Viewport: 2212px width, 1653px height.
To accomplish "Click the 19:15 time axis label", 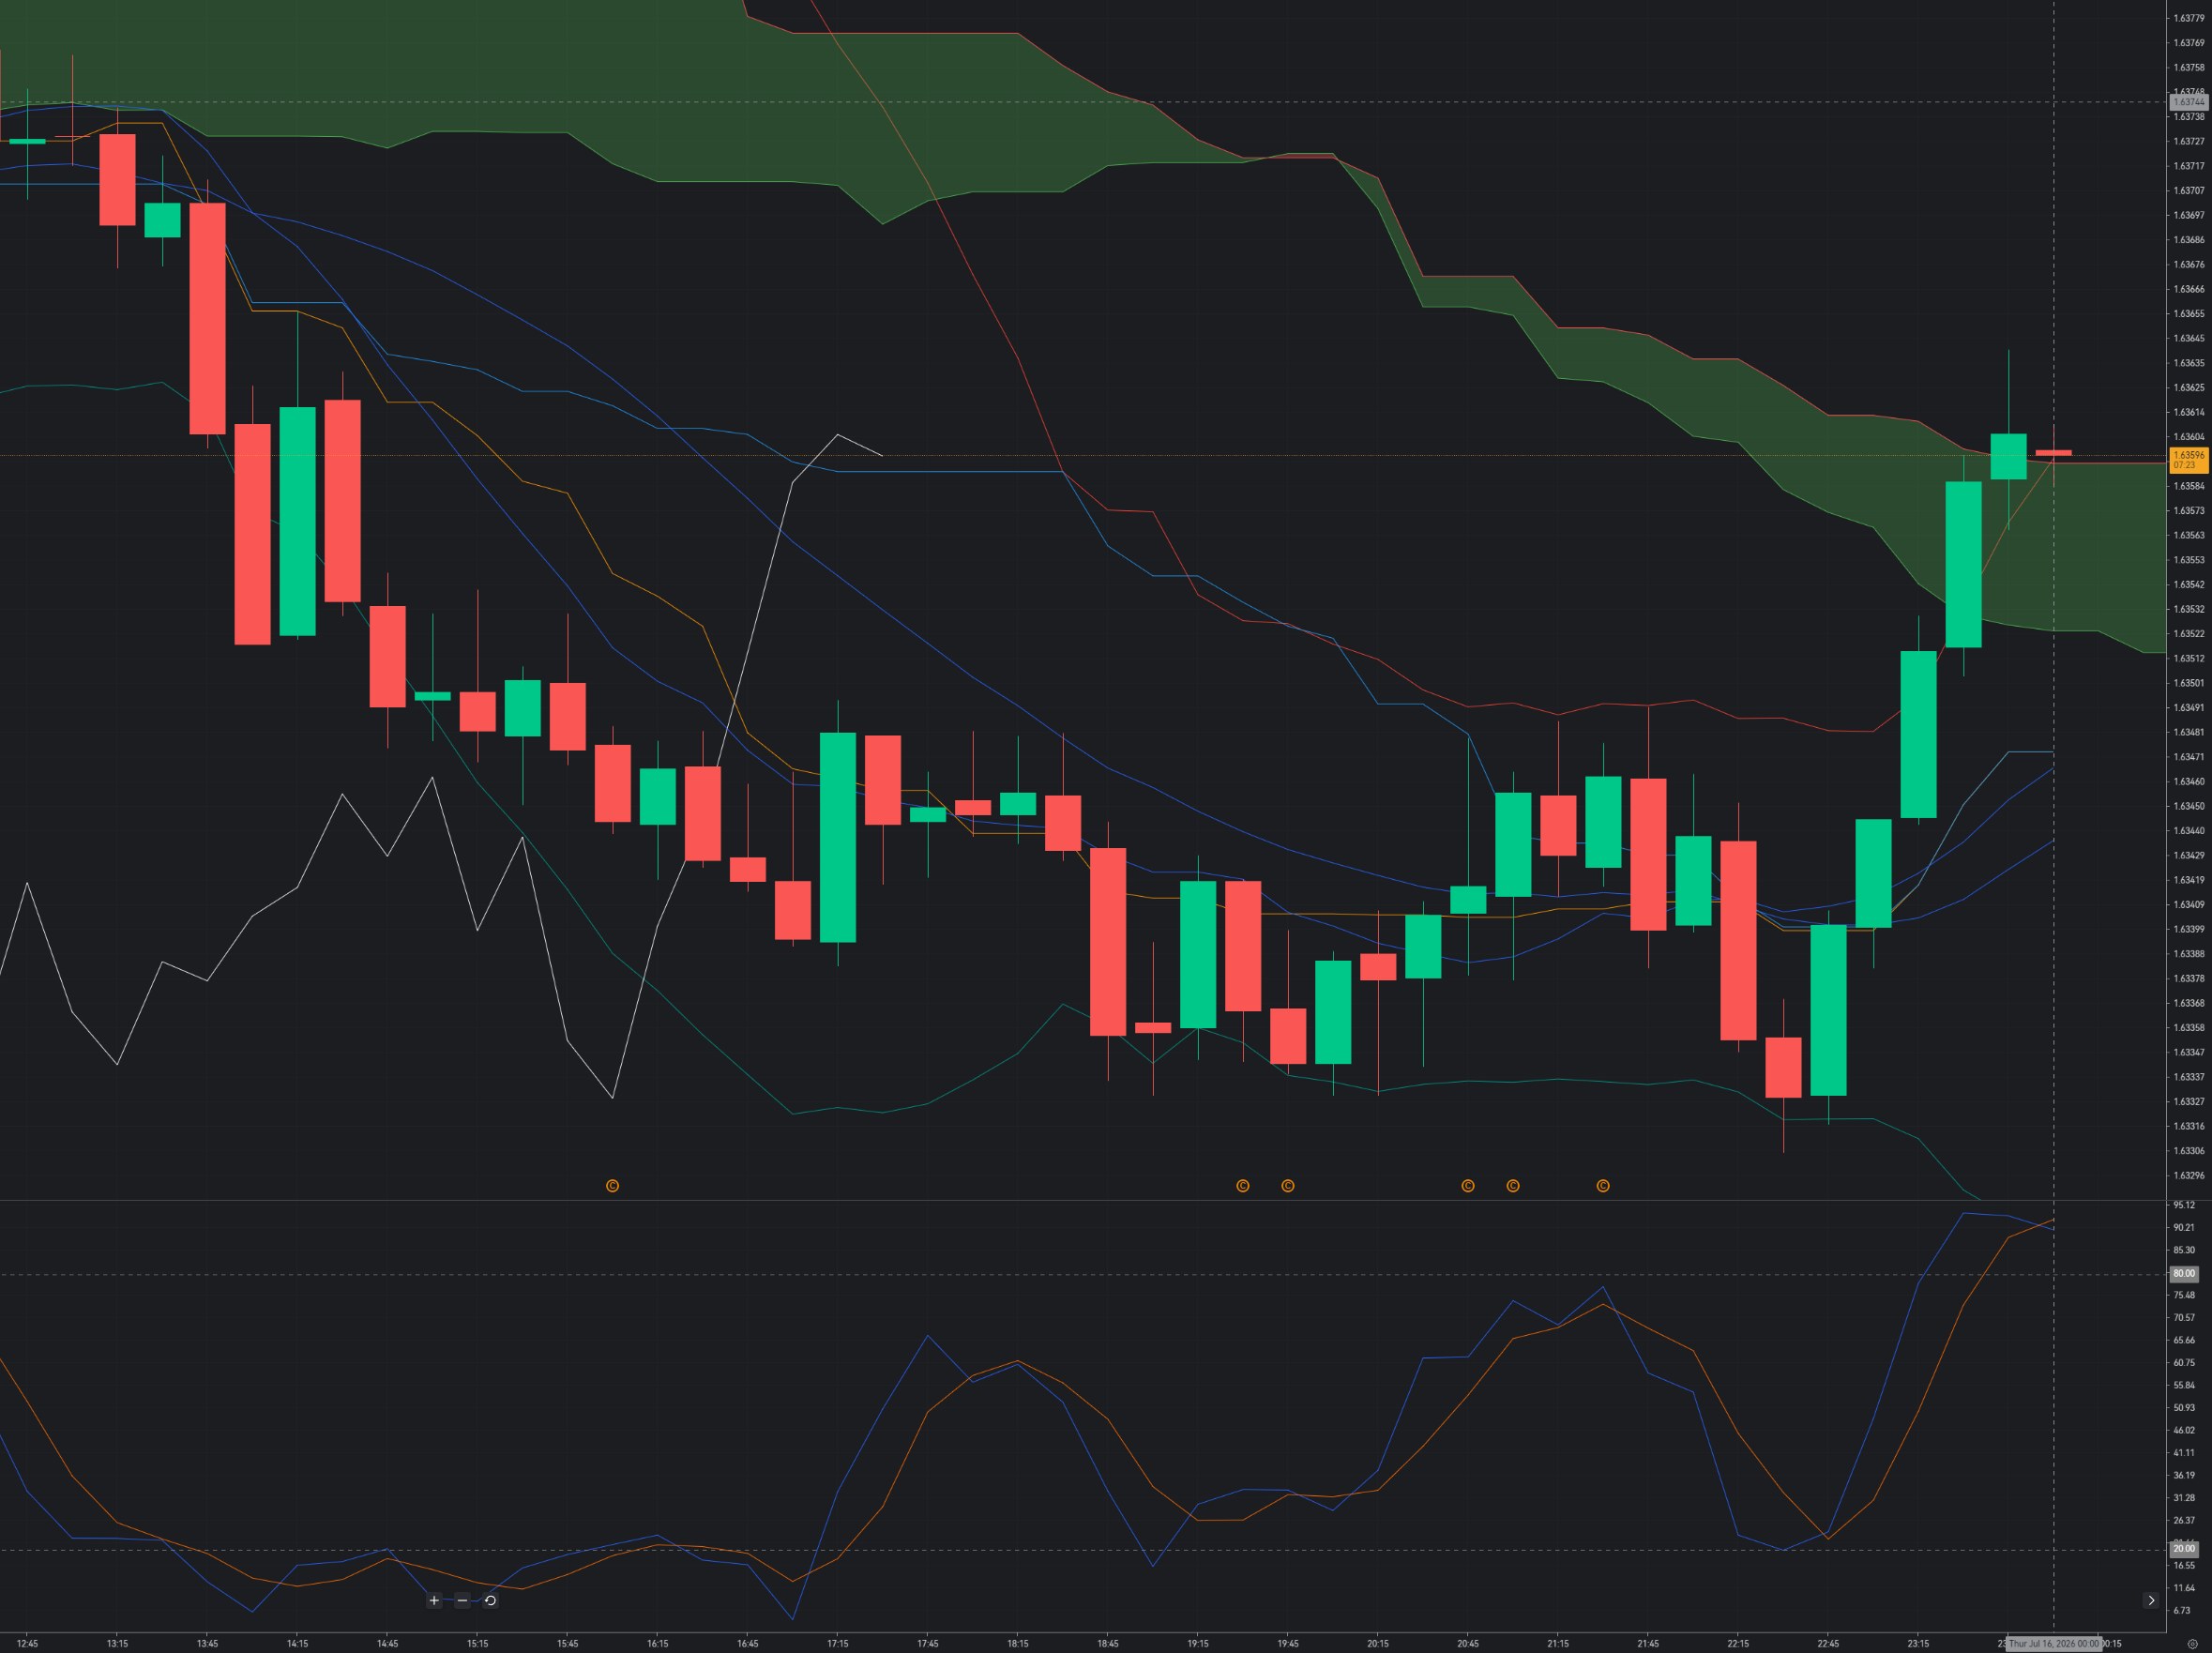I will pos(1198,1644).
